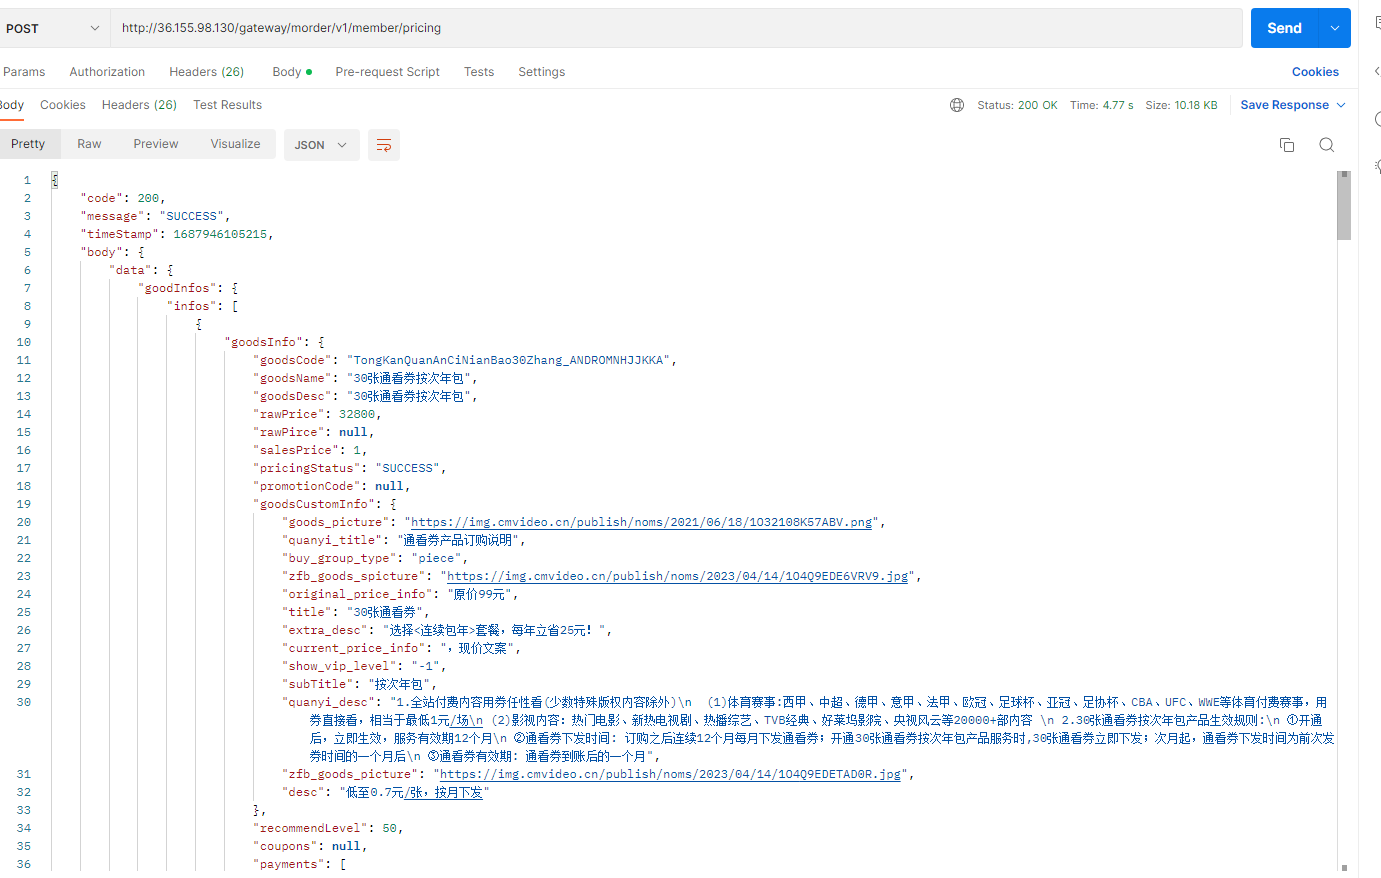View the Test Results tab

tap(227, 105)
